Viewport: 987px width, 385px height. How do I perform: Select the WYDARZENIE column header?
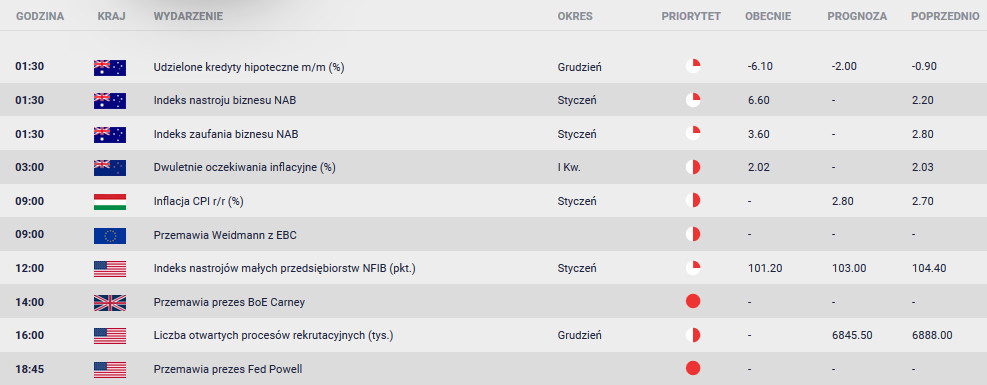[x=188, y=17]
